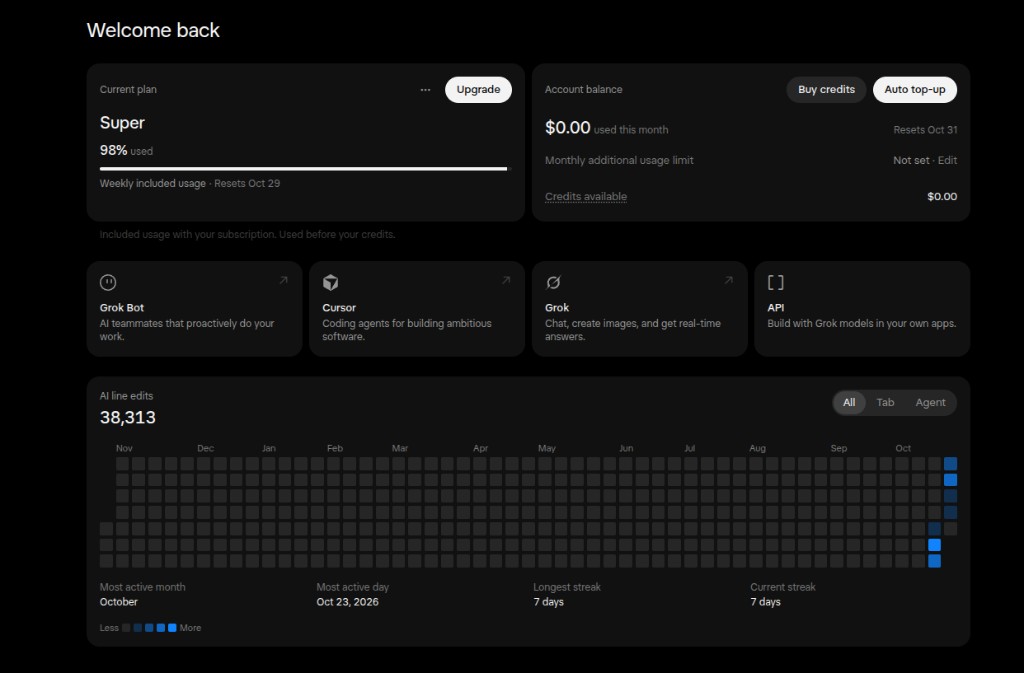Click the "Nov" month label on the heatmap
The image size is (1024, 673).
coord(124,448)
